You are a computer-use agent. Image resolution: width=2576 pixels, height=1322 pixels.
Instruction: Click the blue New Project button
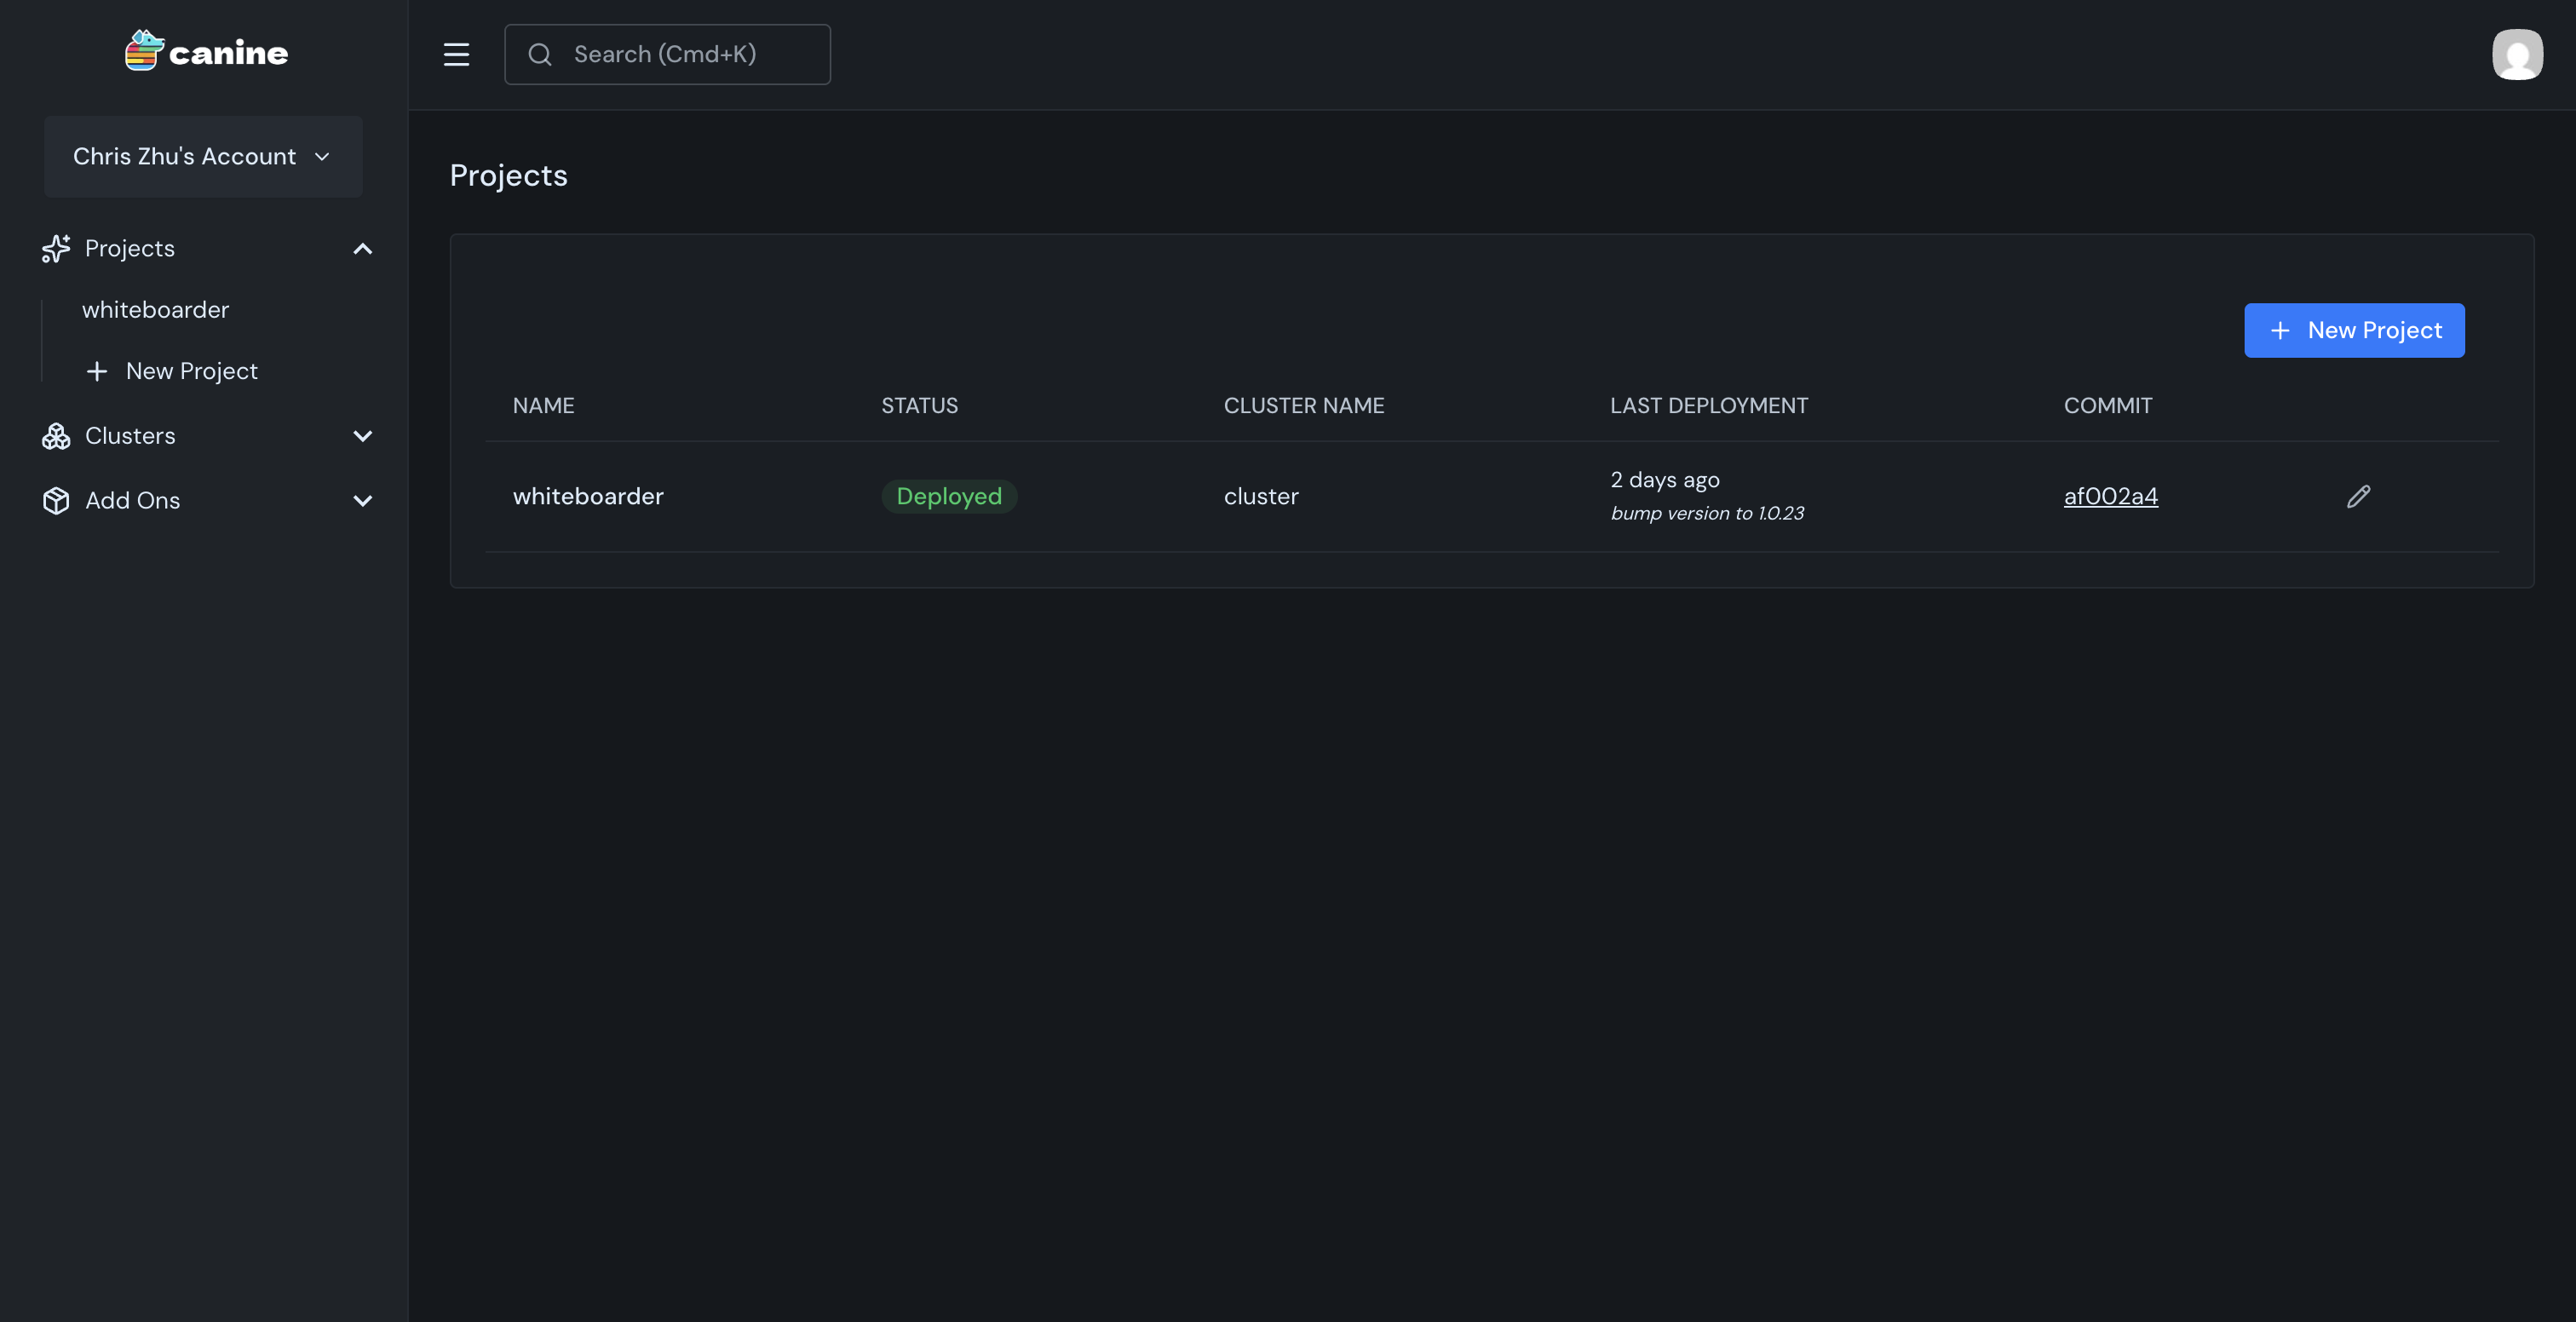coord(2354,330)
